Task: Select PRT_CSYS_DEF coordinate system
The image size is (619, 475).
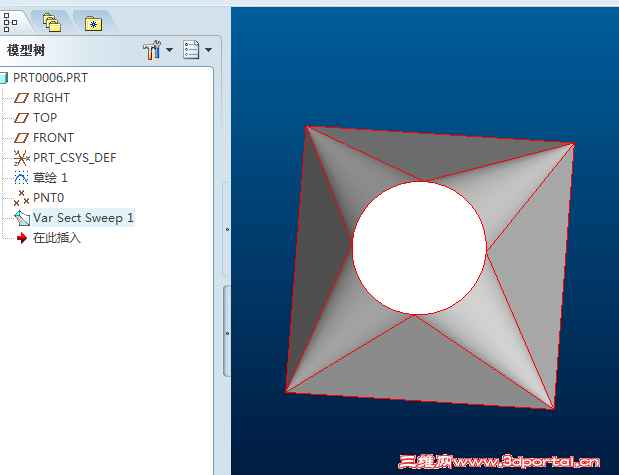Action: (75, 158)
